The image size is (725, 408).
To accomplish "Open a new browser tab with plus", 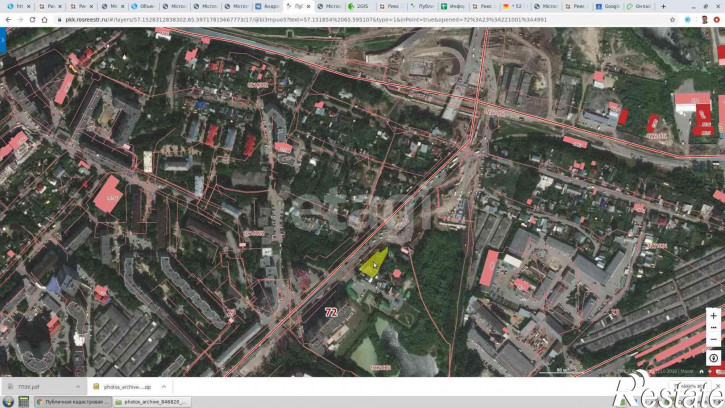I will pos(664,6).
